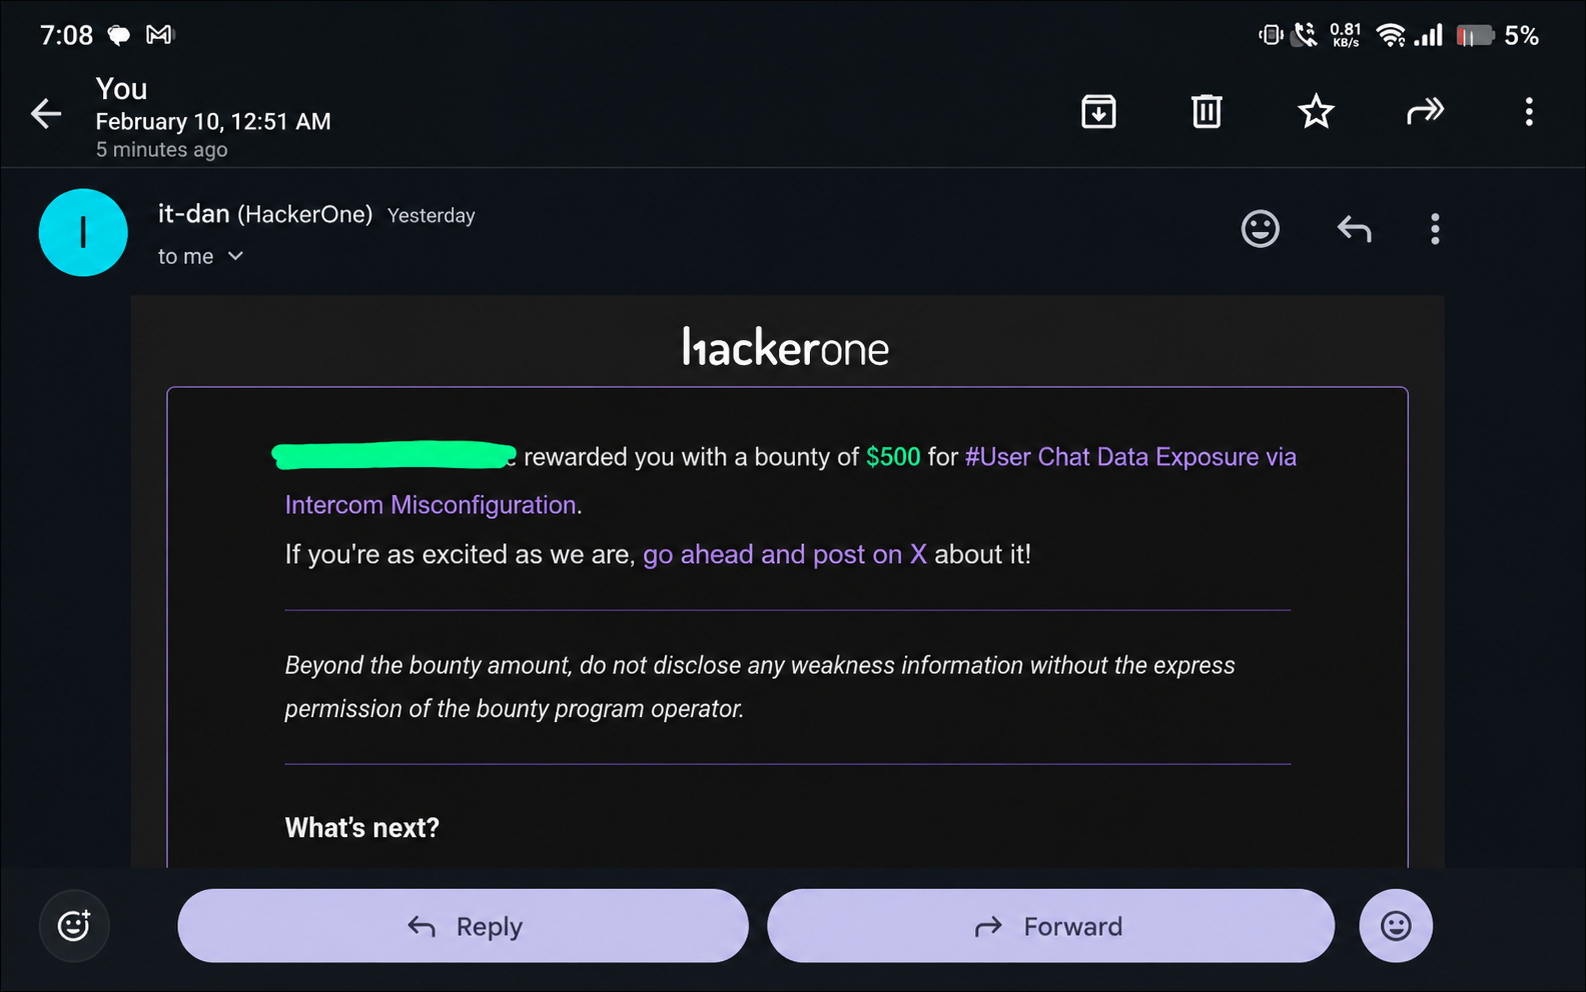Tap the Reply button at bottom
The image size is (1586, 992).
click(x=463, y=926)
